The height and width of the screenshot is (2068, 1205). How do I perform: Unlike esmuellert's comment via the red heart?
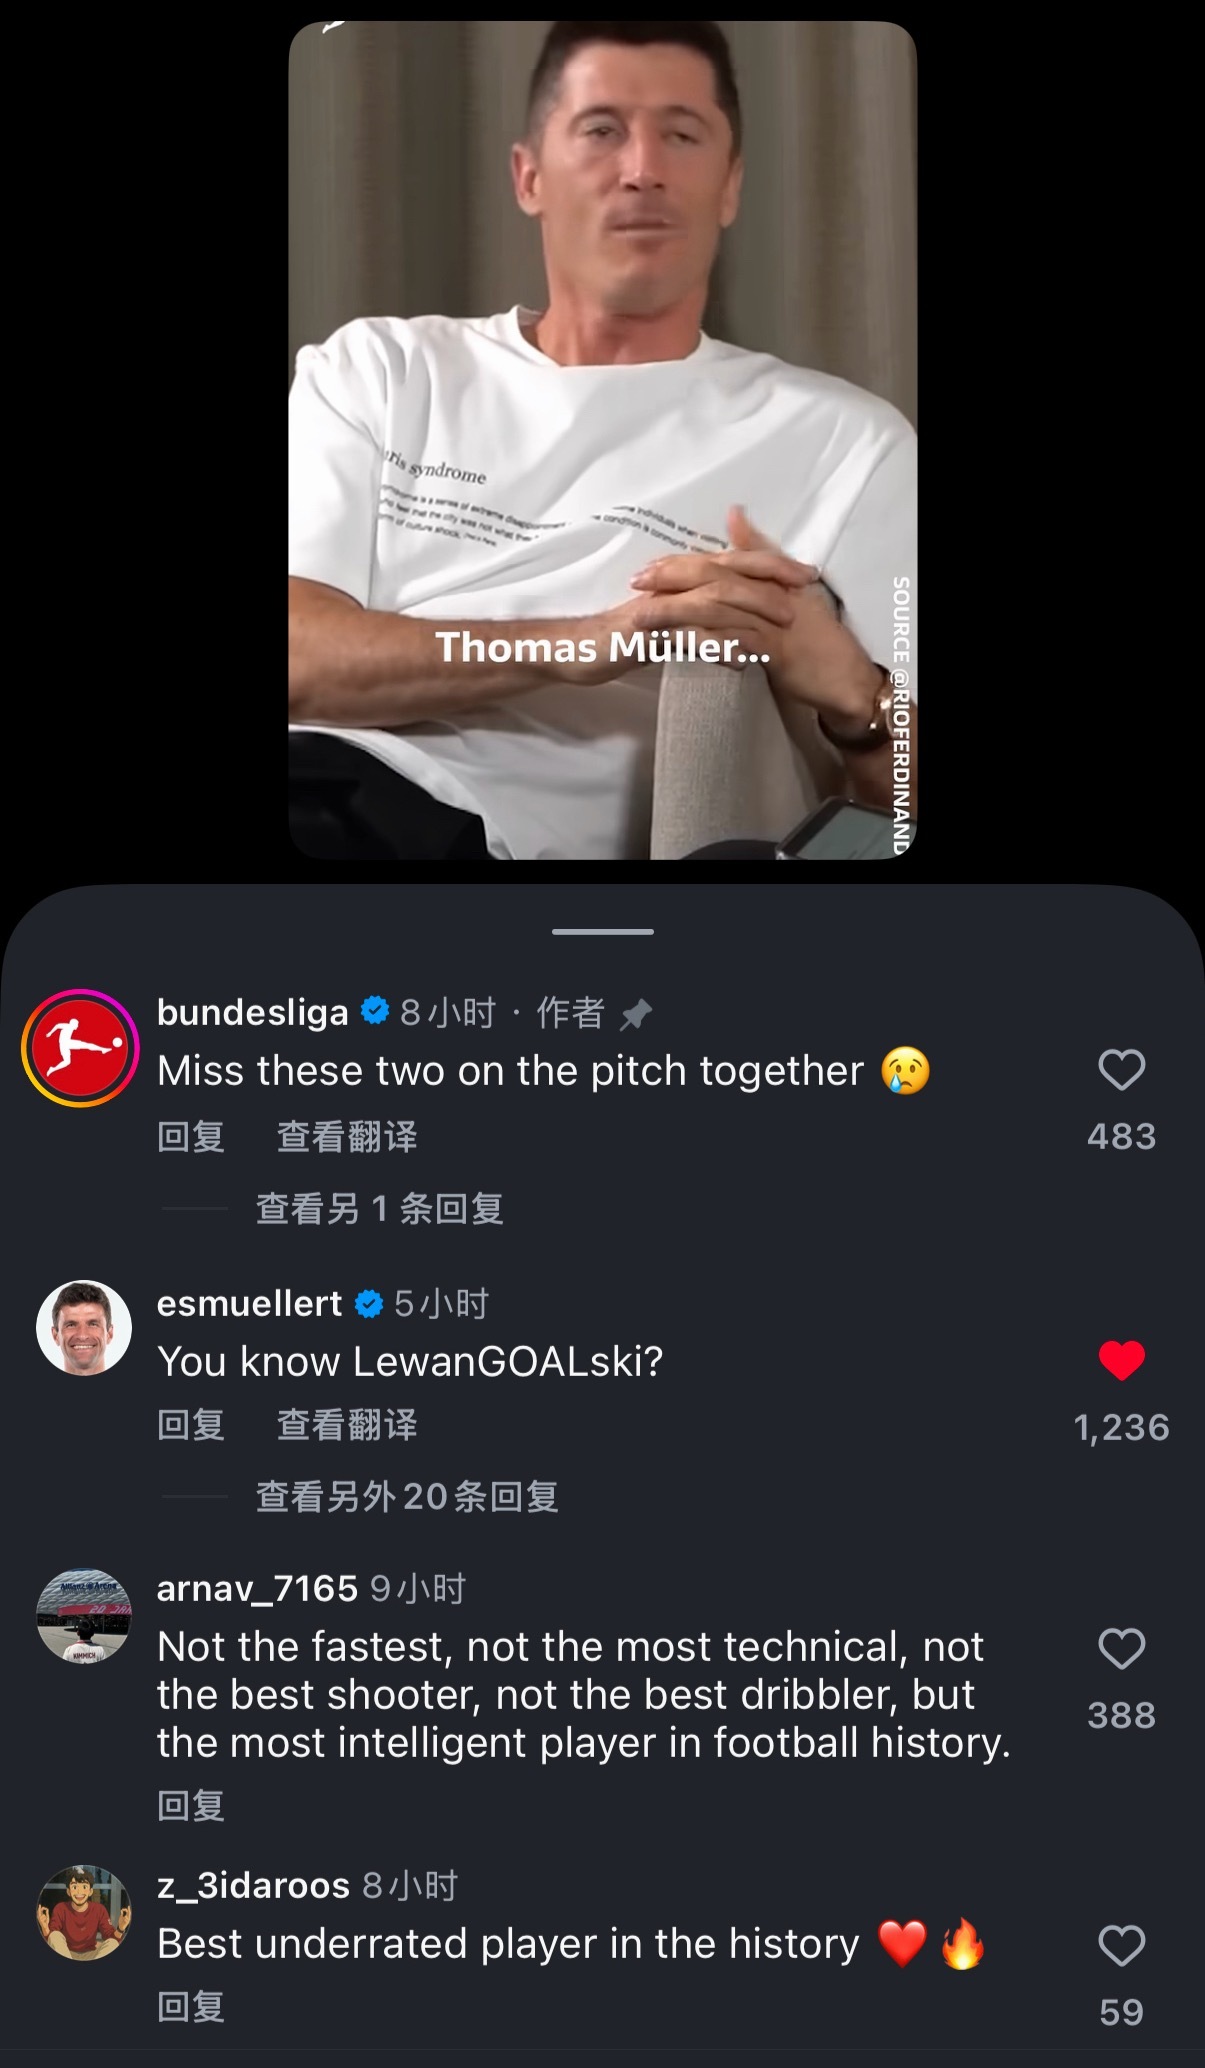(x=1121, y=1361)
